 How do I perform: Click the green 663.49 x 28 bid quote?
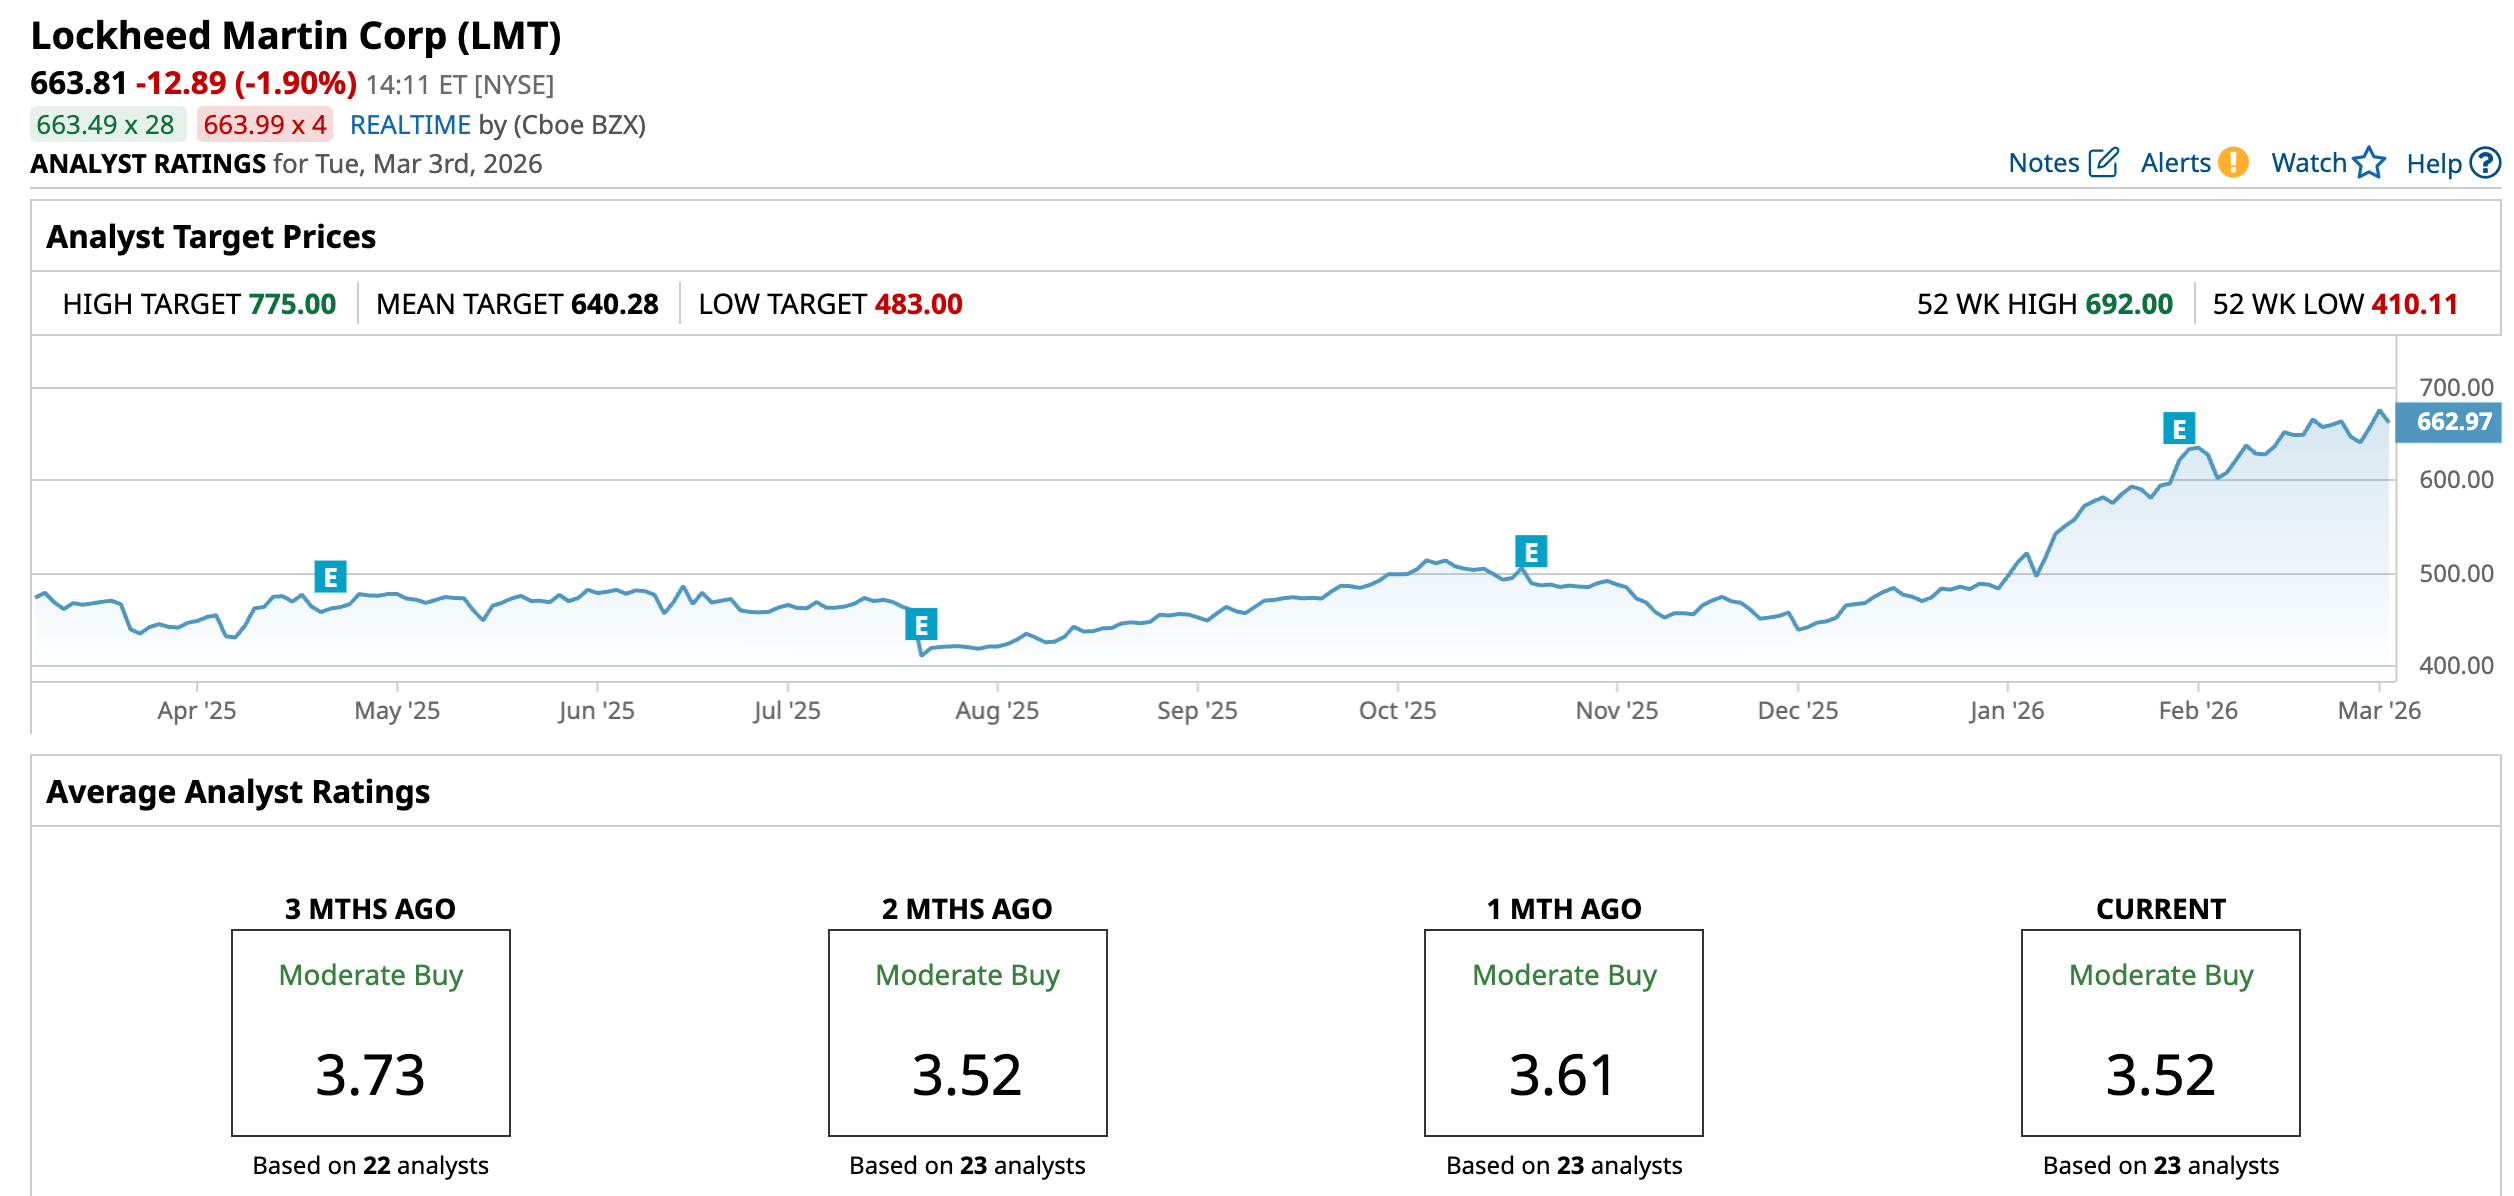pyautogui.click(x=106, y=125)
